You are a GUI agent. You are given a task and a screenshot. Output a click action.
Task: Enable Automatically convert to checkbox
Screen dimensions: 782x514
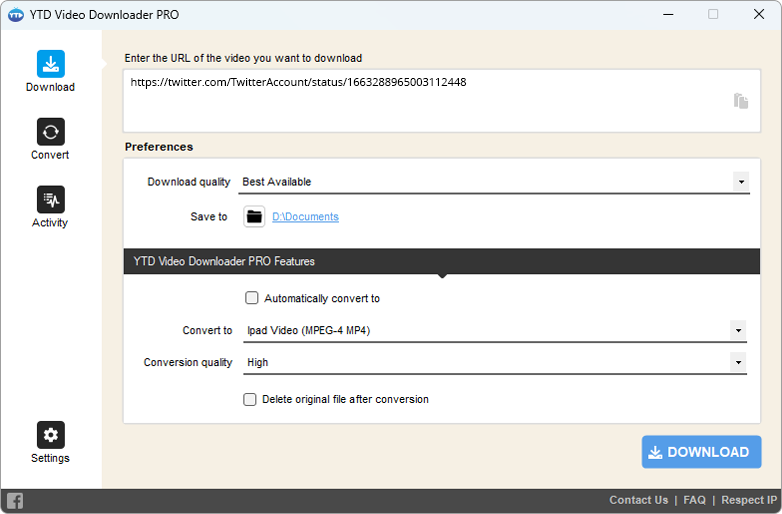click(x=252, y=298)
